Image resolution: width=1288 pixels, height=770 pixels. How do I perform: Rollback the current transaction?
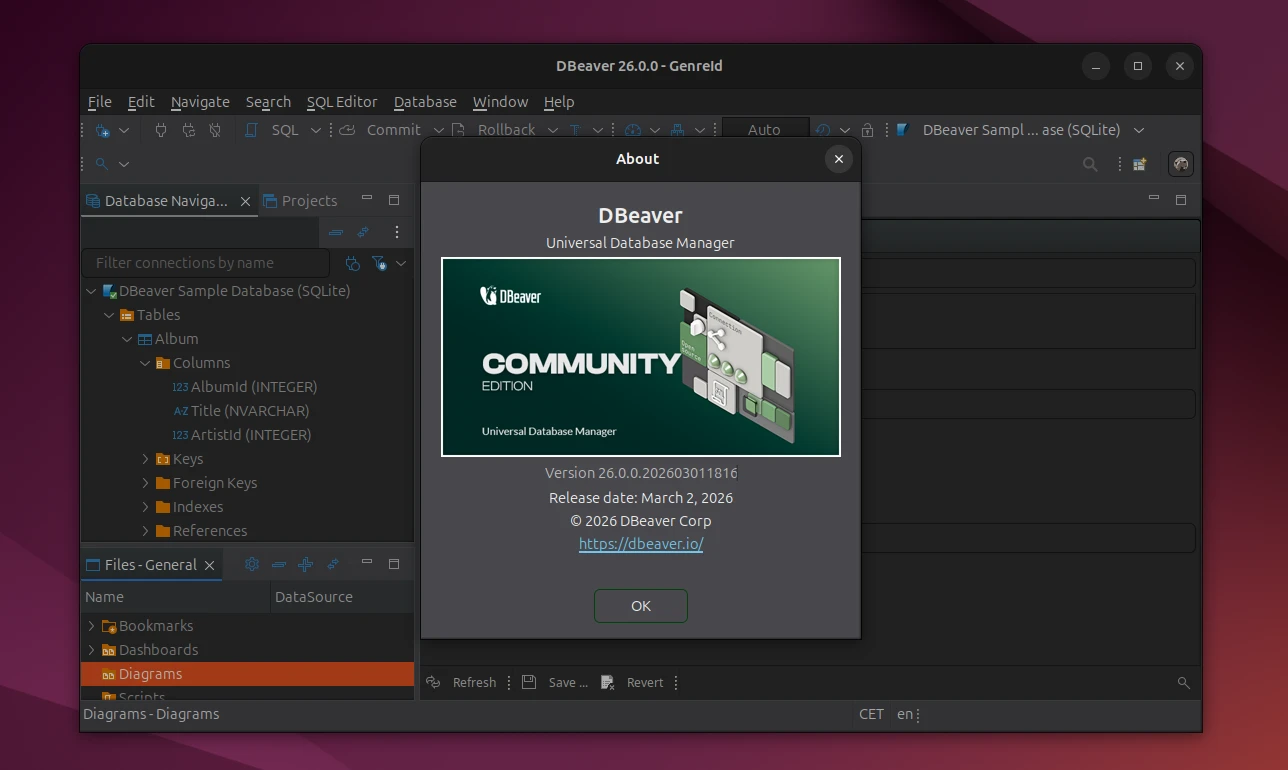pyautogui.click(x=506, y=130)
